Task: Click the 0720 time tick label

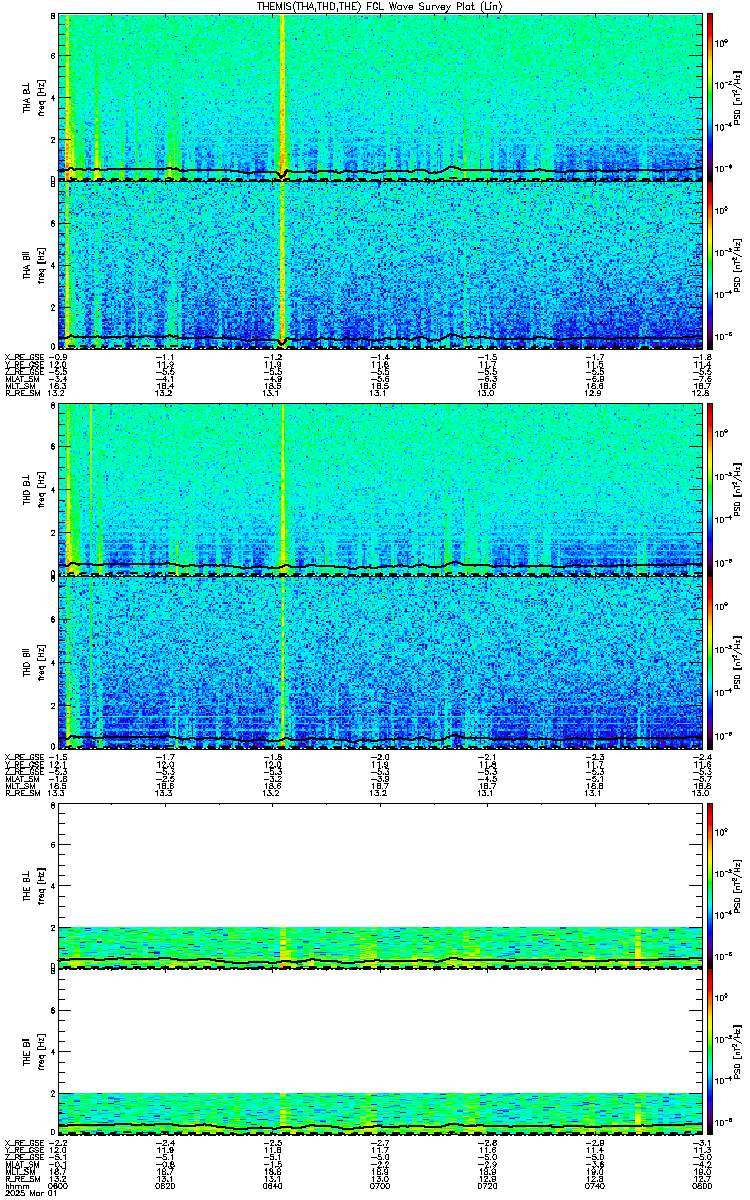Action: (x=487, y=1186)
